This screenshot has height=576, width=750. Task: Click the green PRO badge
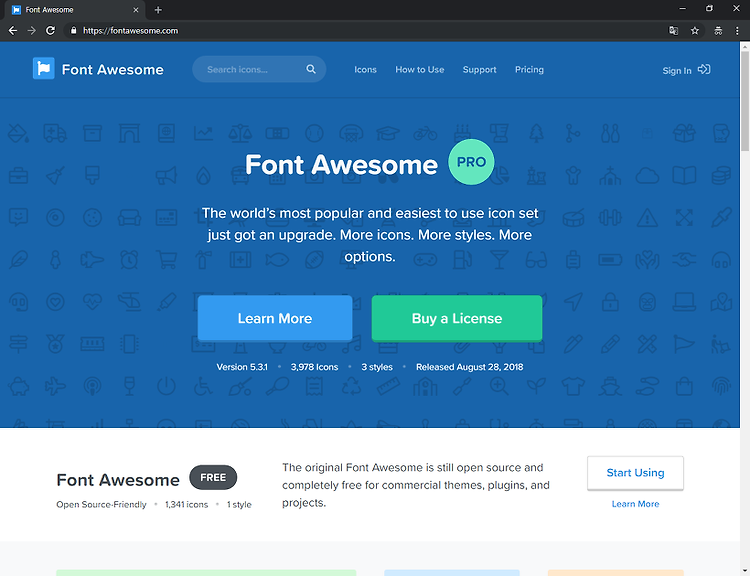click(471, 162)
